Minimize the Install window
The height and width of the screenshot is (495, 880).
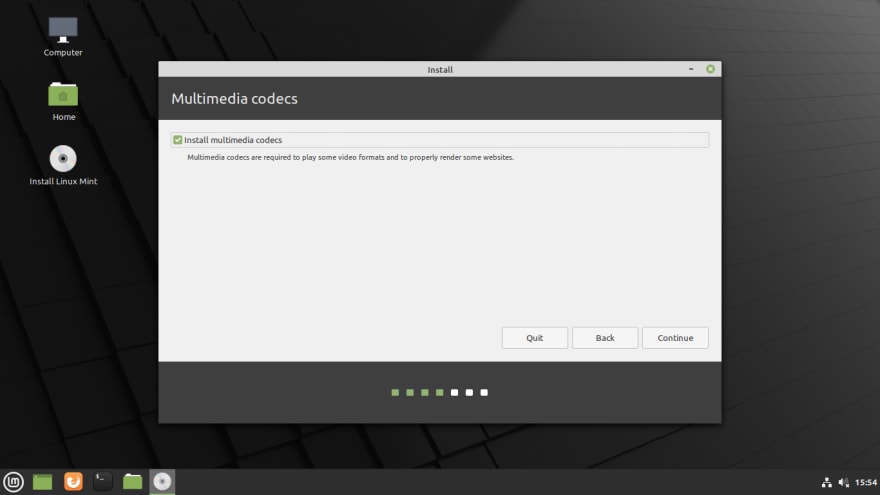(x=691, y=69)
